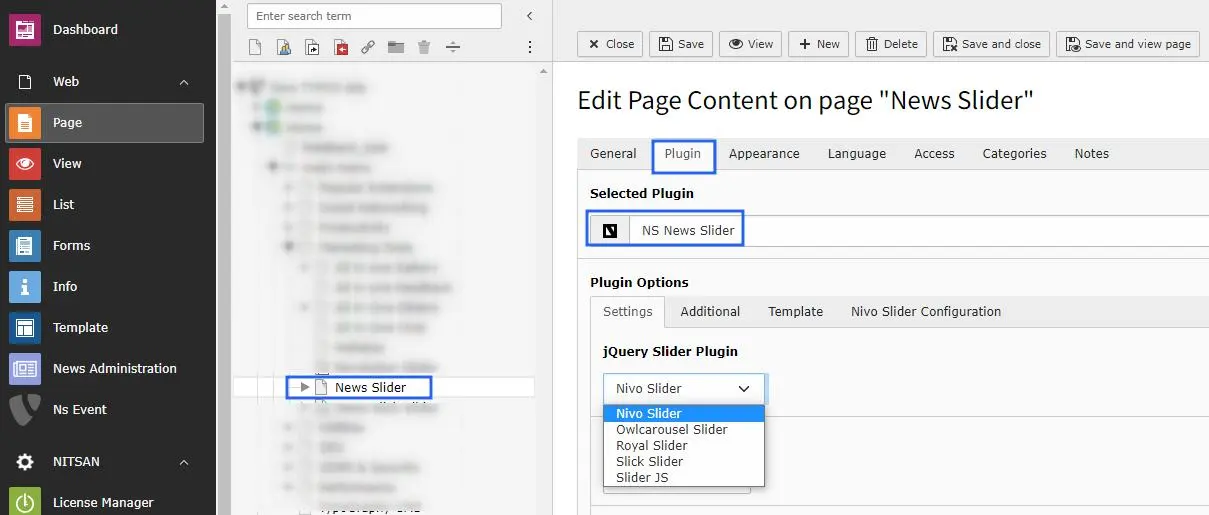This screenshot has height=515, width=1209.
Task: Open the plugin options Template tab
Action: [x=796, y=312]
